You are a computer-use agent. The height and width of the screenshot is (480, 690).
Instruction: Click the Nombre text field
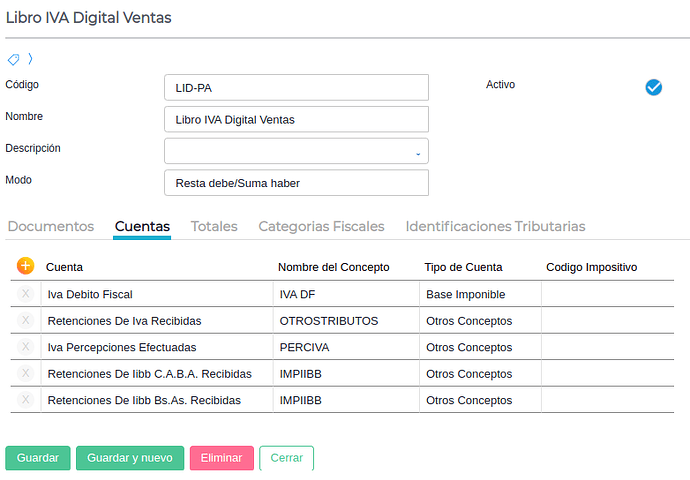click(296, 119)
